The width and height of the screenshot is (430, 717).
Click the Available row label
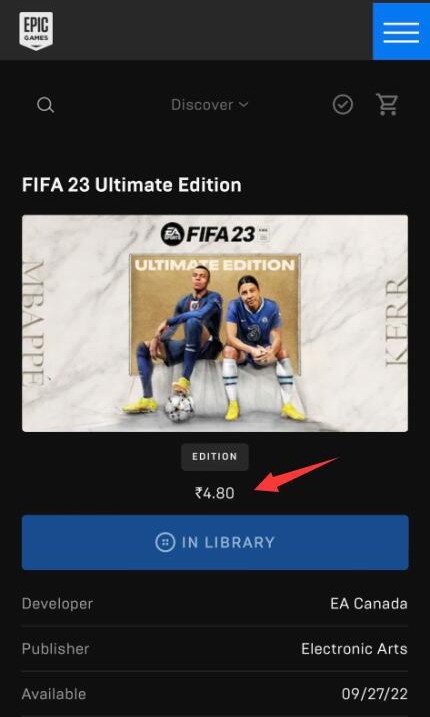(54, 694)
